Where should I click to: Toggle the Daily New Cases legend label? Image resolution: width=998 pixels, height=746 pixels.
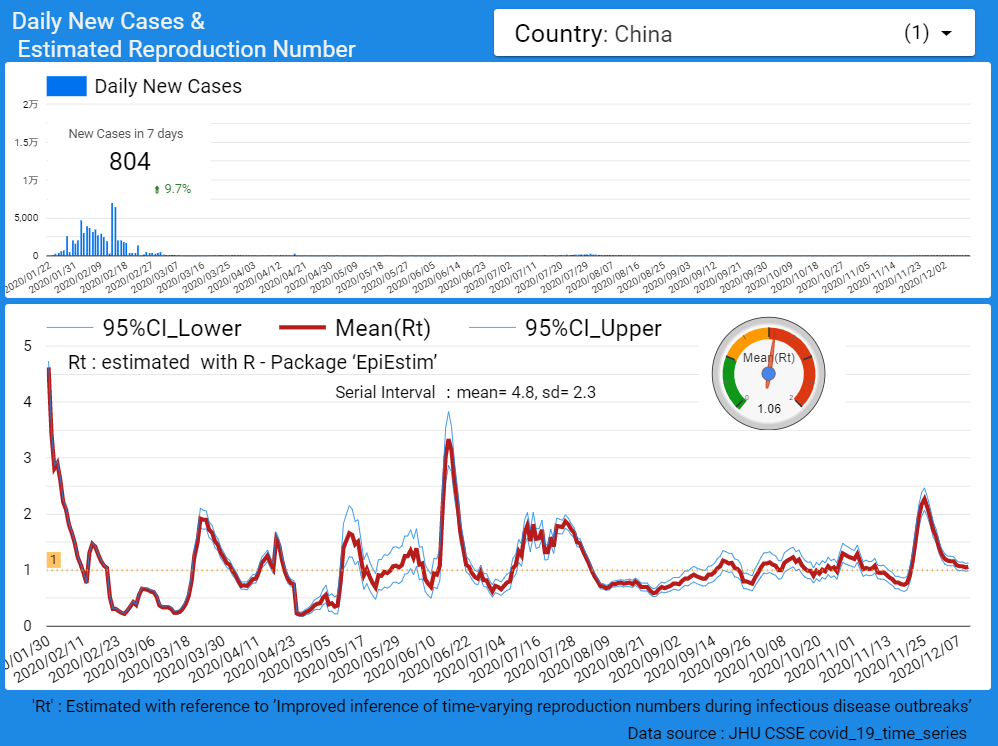point(168,86)
